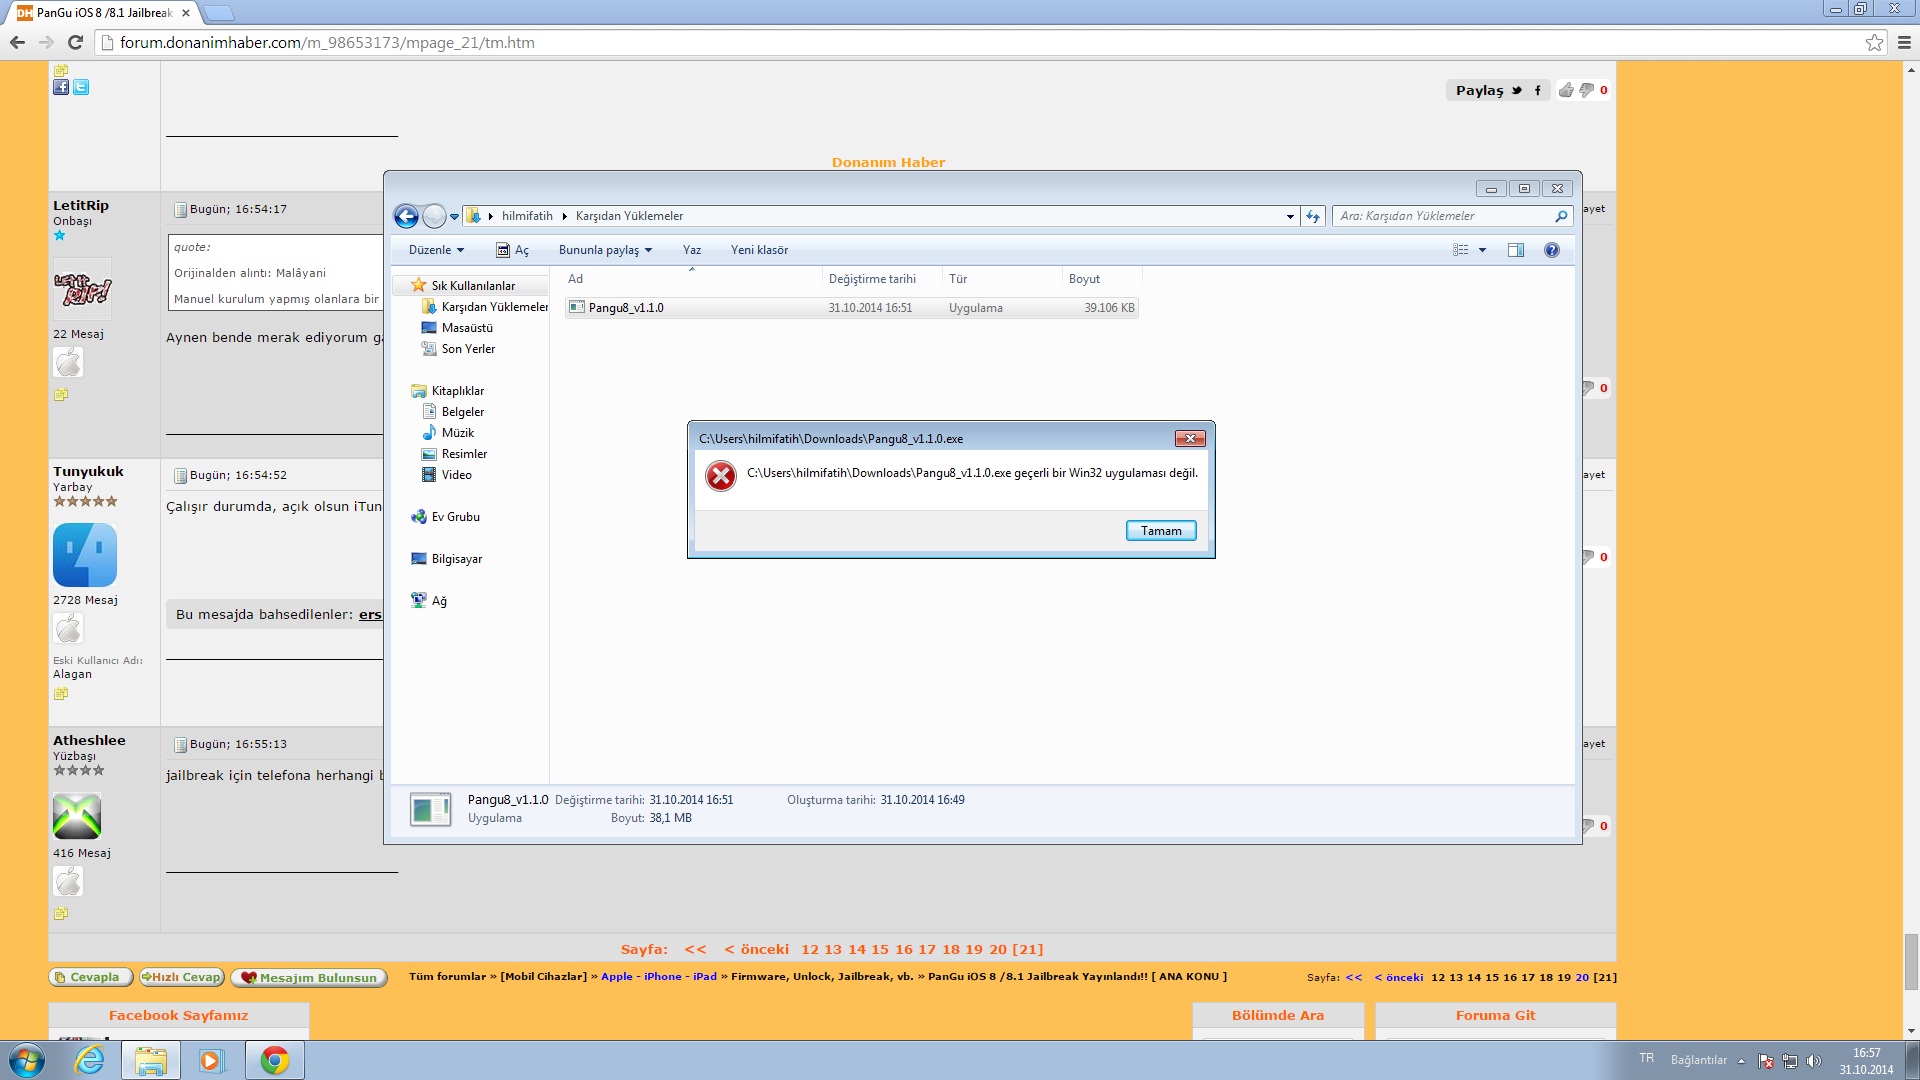Open Tunyukuk user profile name
Screen dimensions: 1920x1080
[88, 471]
